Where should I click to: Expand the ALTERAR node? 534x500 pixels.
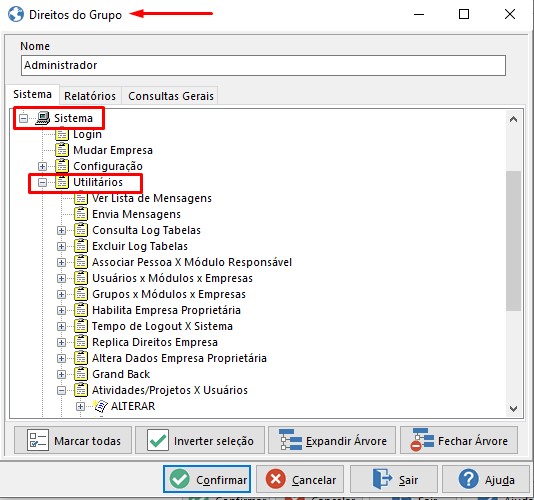click(80, 406)
